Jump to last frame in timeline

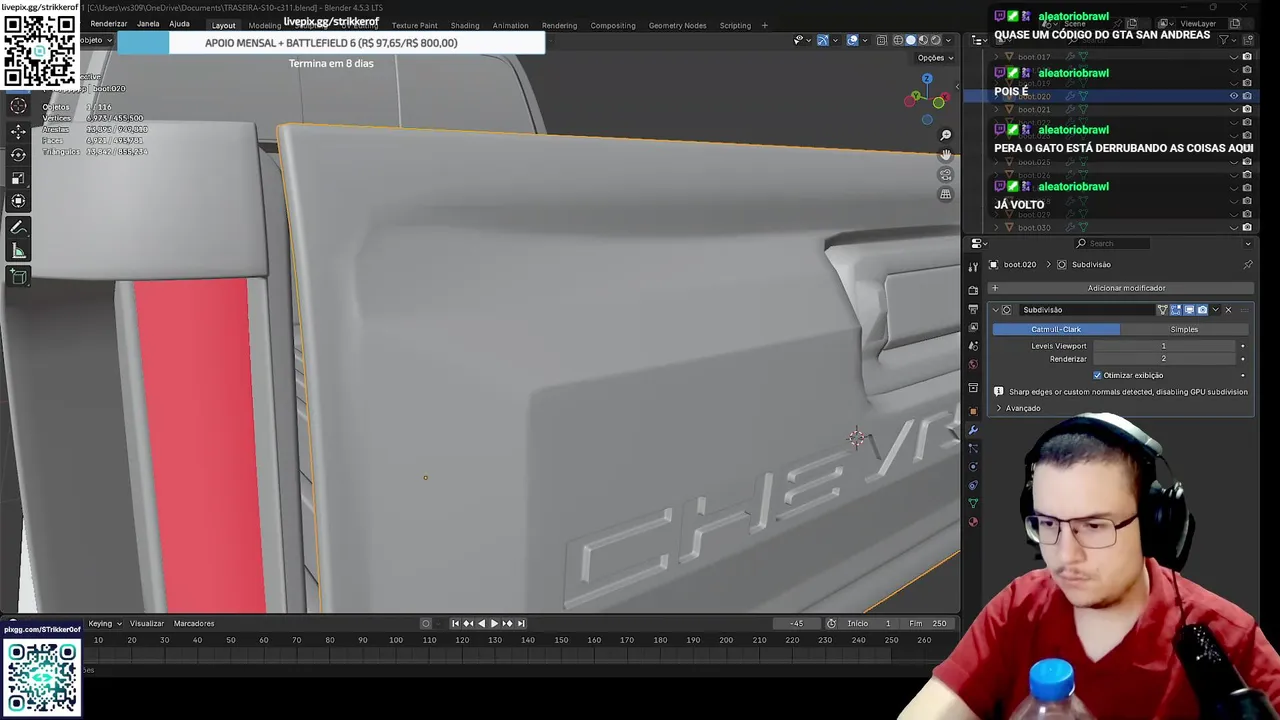tap(521, 623)
